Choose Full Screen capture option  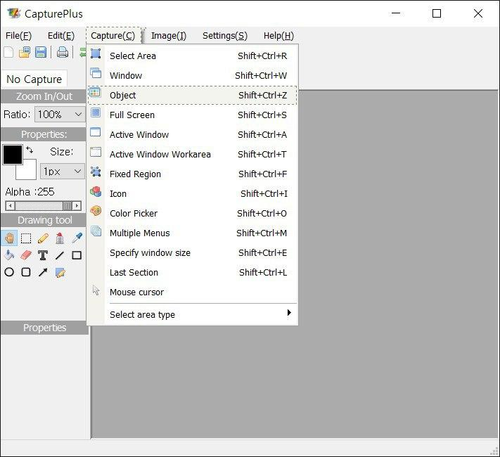[x=192, y=115]
